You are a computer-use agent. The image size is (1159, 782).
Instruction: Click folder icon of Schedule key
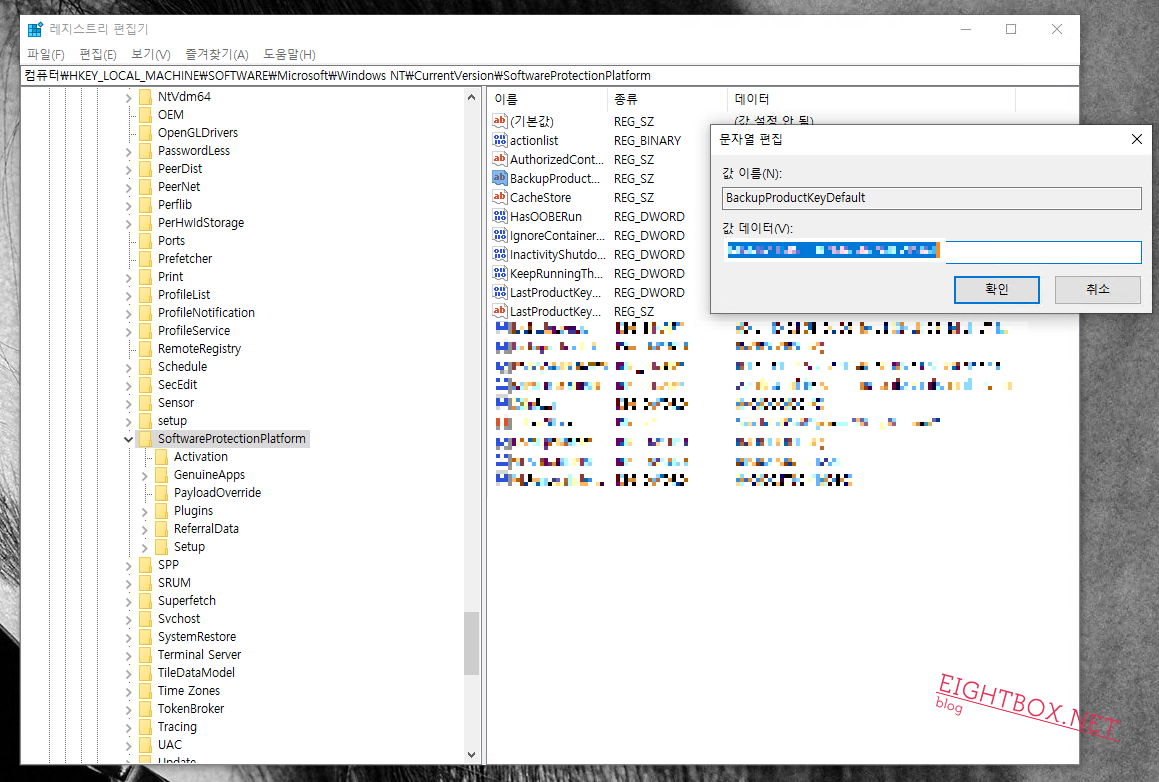pos(146,367)
